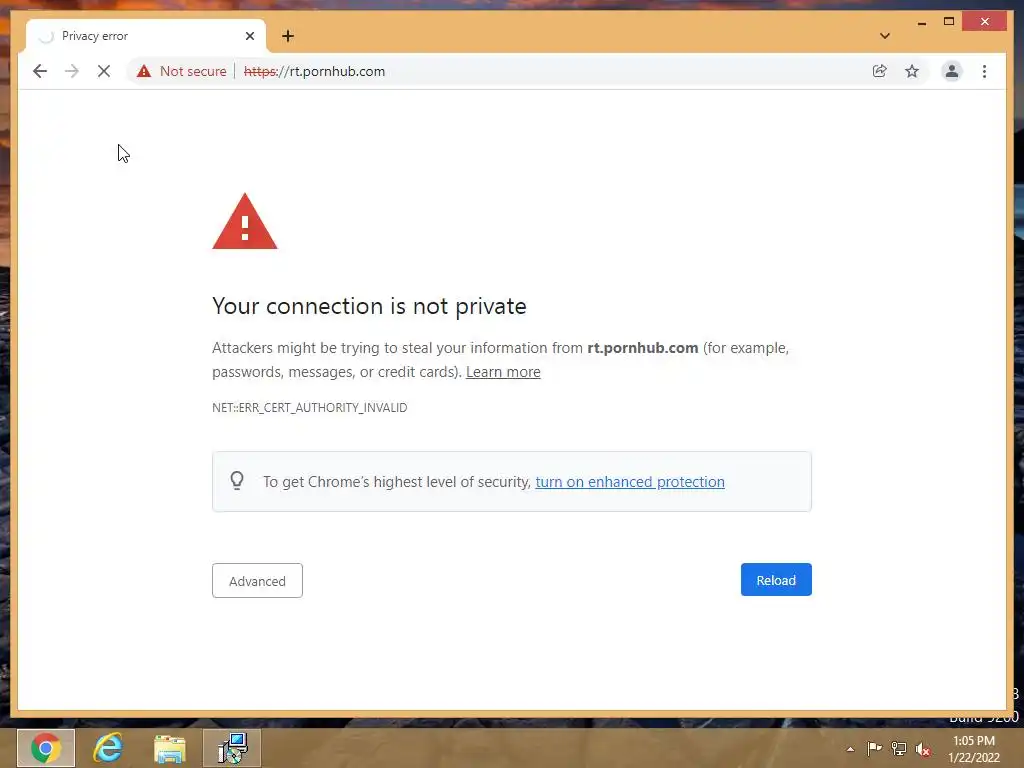The height and width of the screenshot is (768, 1024).
Task: Open the profile avatar icon
Action: (952, 71)
